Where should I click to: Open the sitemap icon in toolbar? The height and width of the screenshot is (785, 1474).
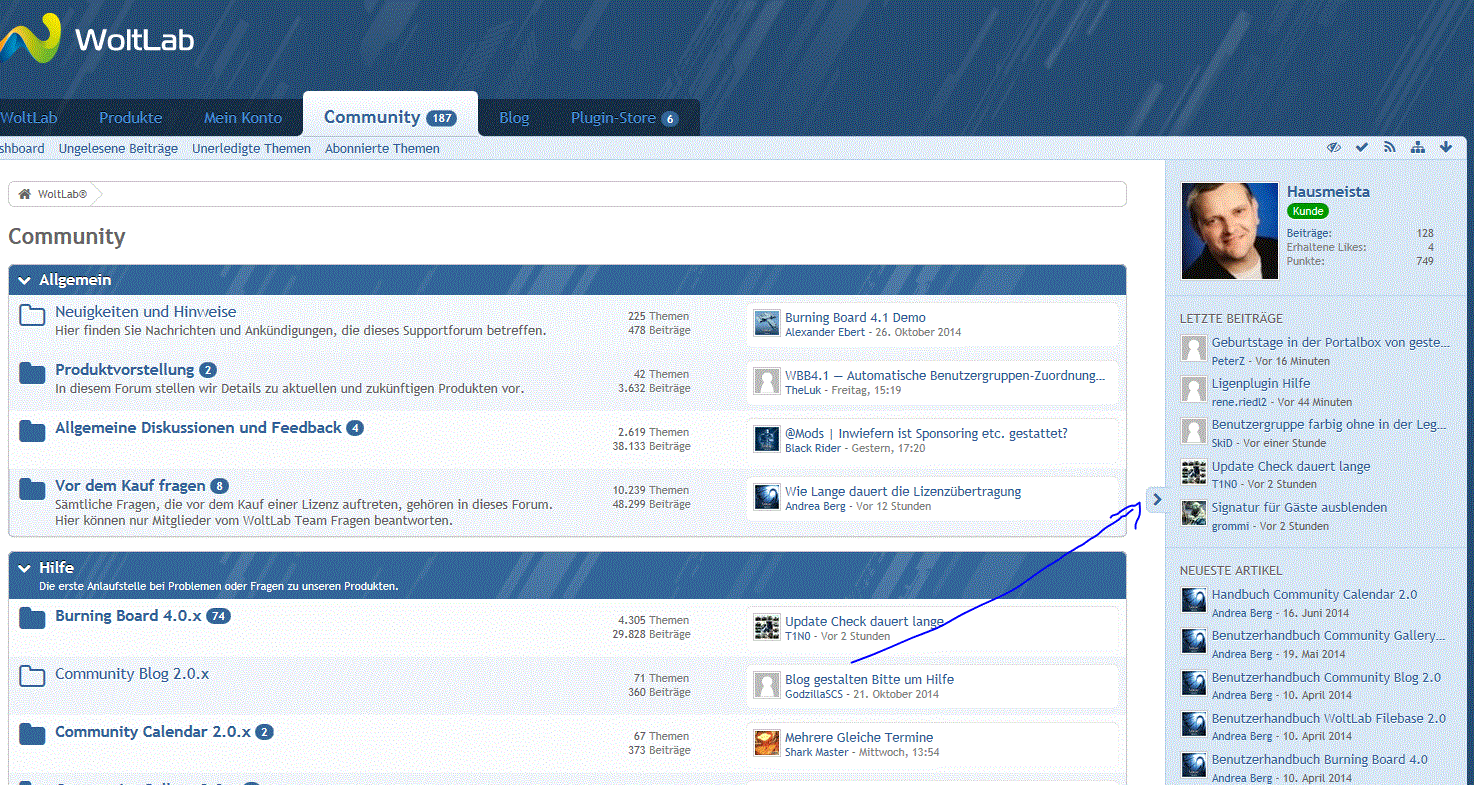click(1418, 147)
